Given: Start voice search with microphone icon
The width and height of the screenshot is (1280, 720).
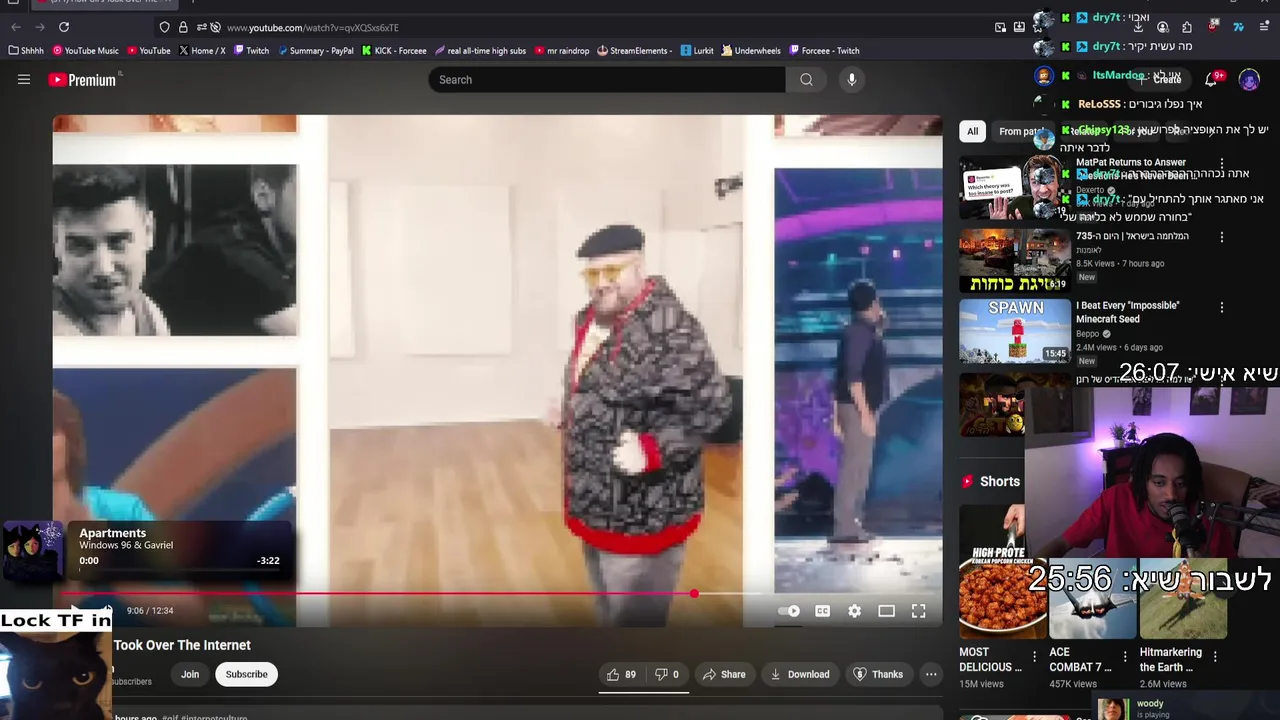Looking at the screenshot, I should point(851,80).
